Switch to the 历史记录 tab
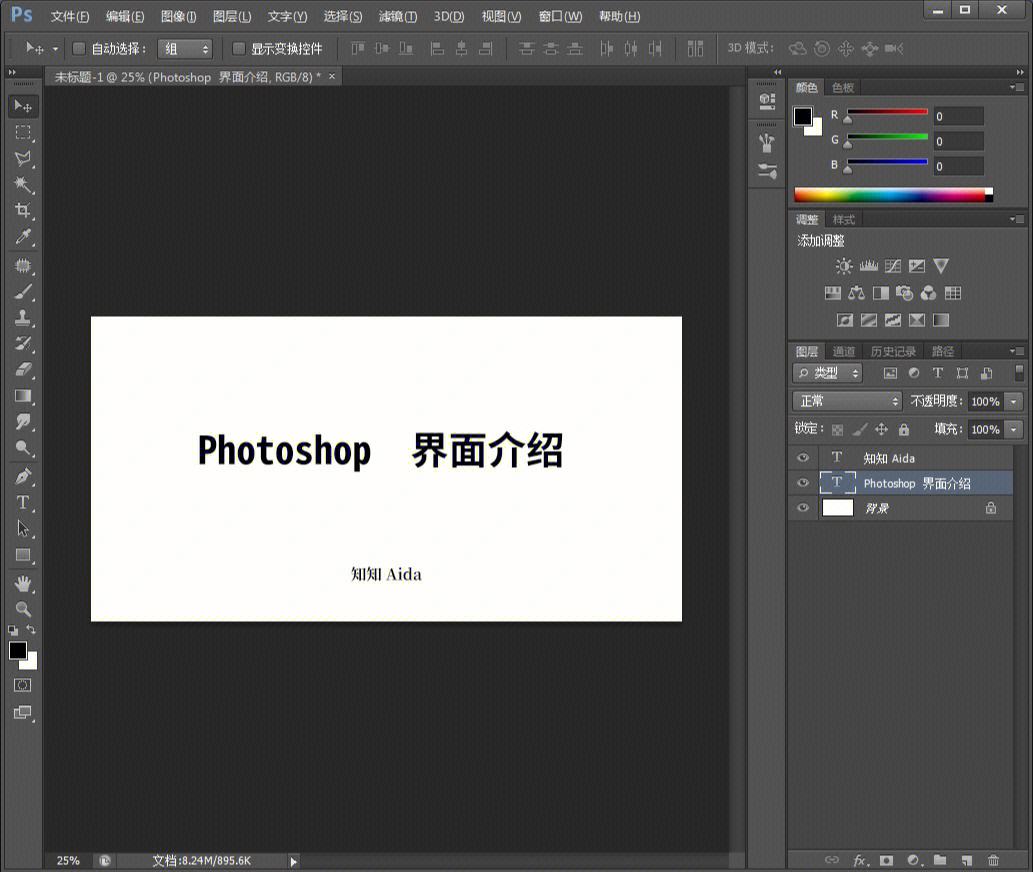 (x=893, y=352)
